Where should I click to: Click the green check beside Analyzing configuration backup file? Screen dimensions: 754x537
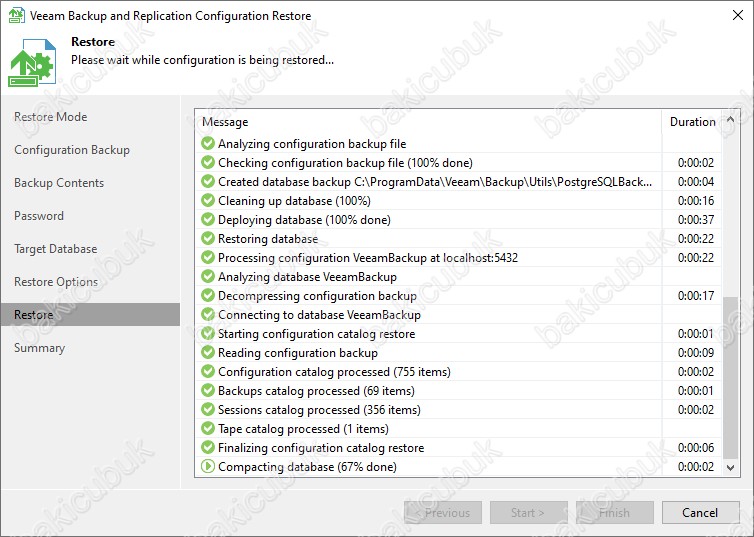[208, 143]
